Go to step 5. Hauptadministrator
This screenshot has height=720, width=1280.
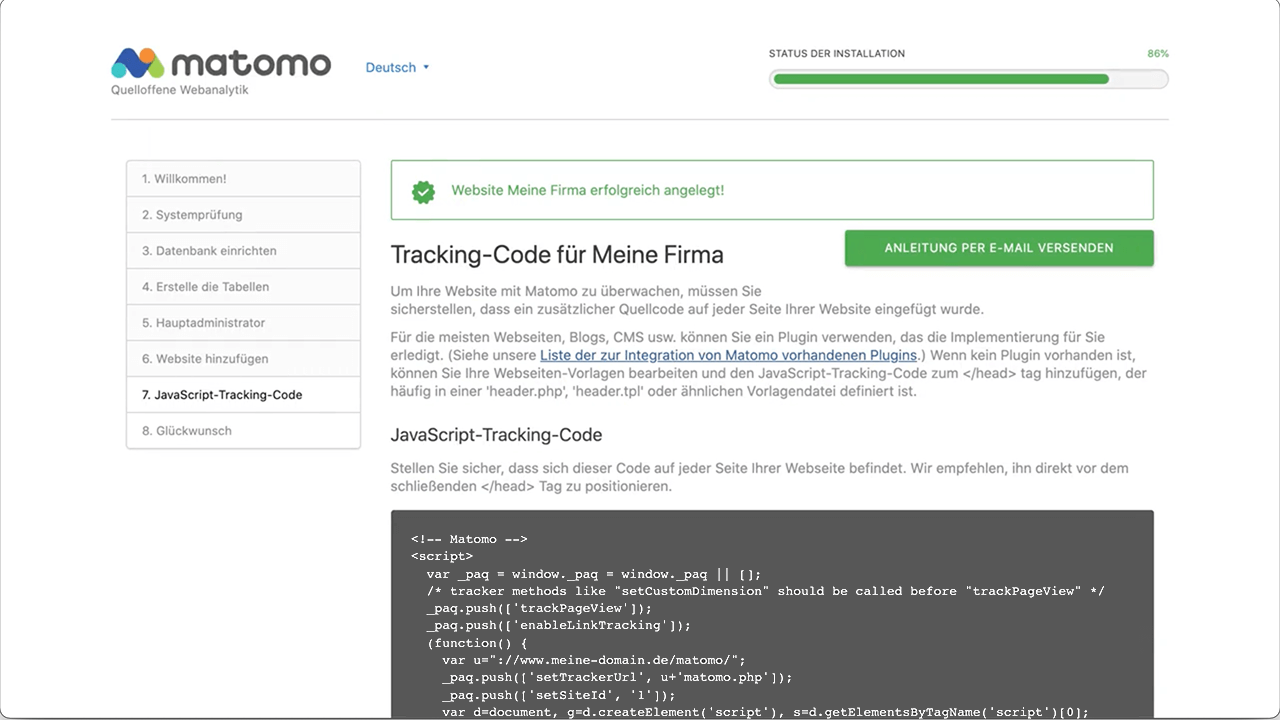click(x=243, y=323)
